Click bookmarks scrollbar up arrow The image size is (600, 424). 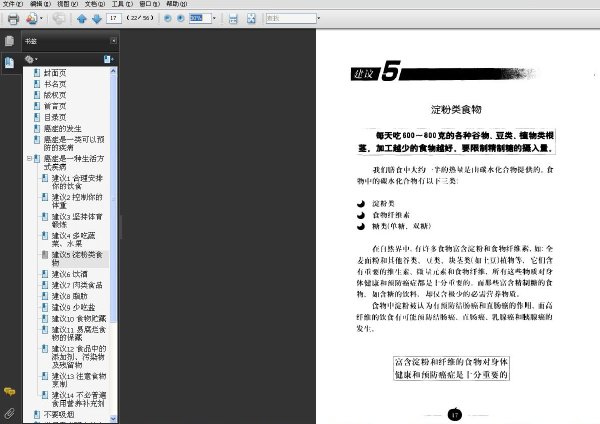point(113,71)
